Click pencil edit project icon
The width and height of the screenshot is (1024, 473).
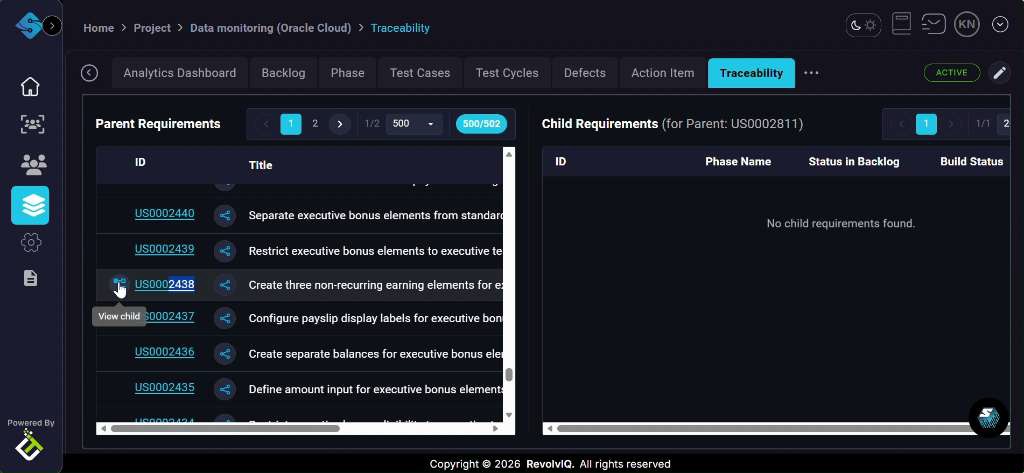(x=998, y=73)
